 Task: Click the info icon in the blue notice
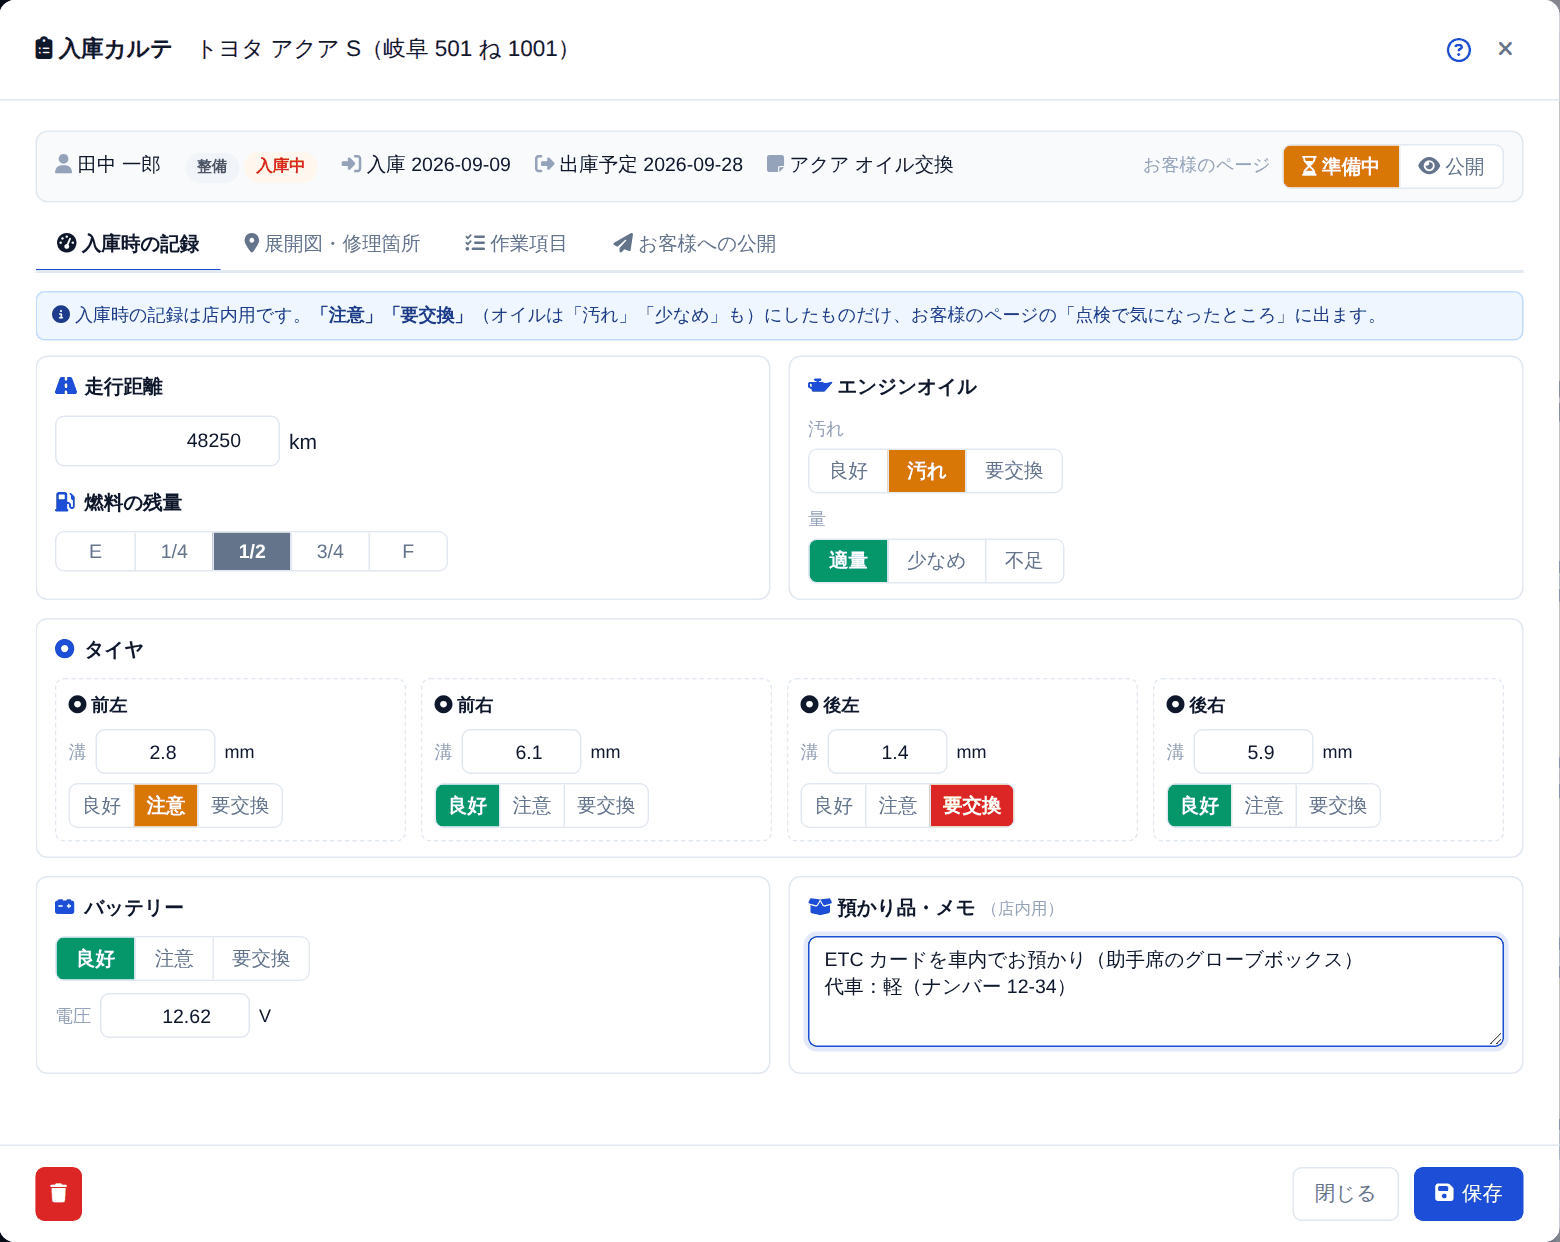(x=61, y=315)
